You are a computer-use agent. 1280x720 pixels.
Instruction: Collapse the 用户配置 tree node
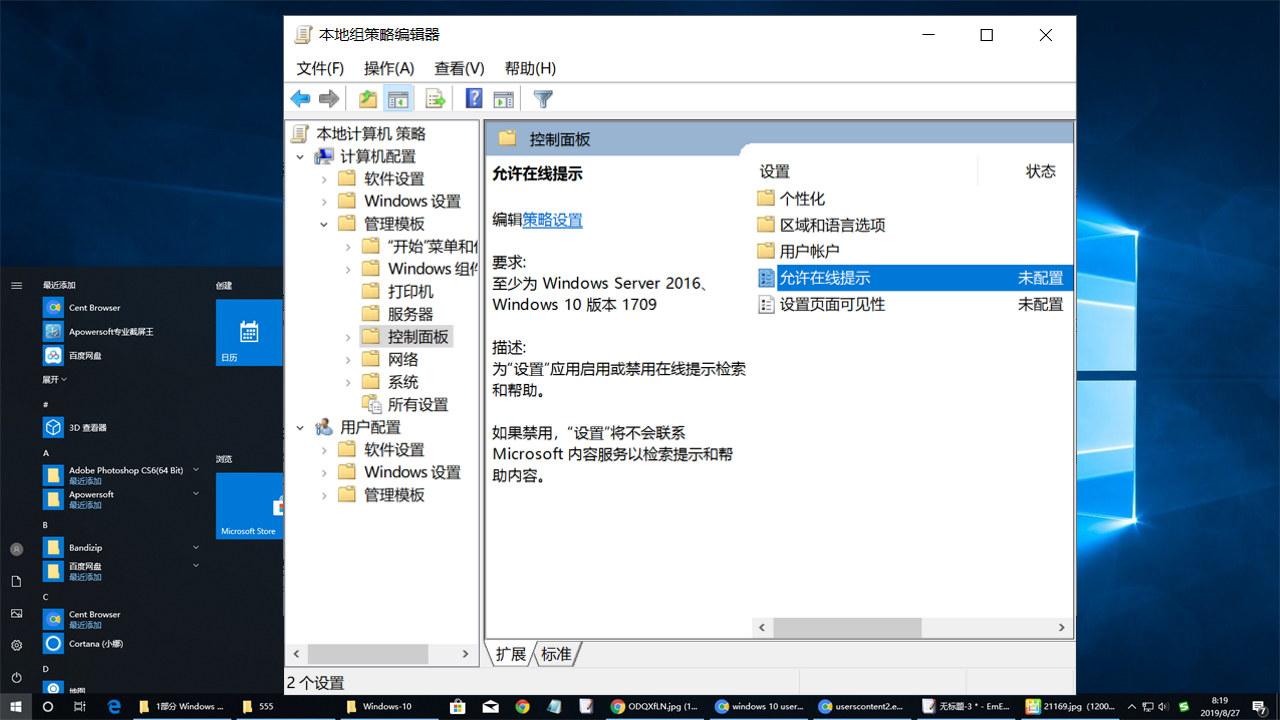click(300, 428)
